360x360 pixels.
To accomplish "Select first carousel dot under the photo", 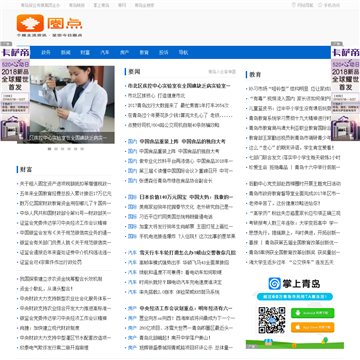I will pyautogui.click(x=49, y=149).
